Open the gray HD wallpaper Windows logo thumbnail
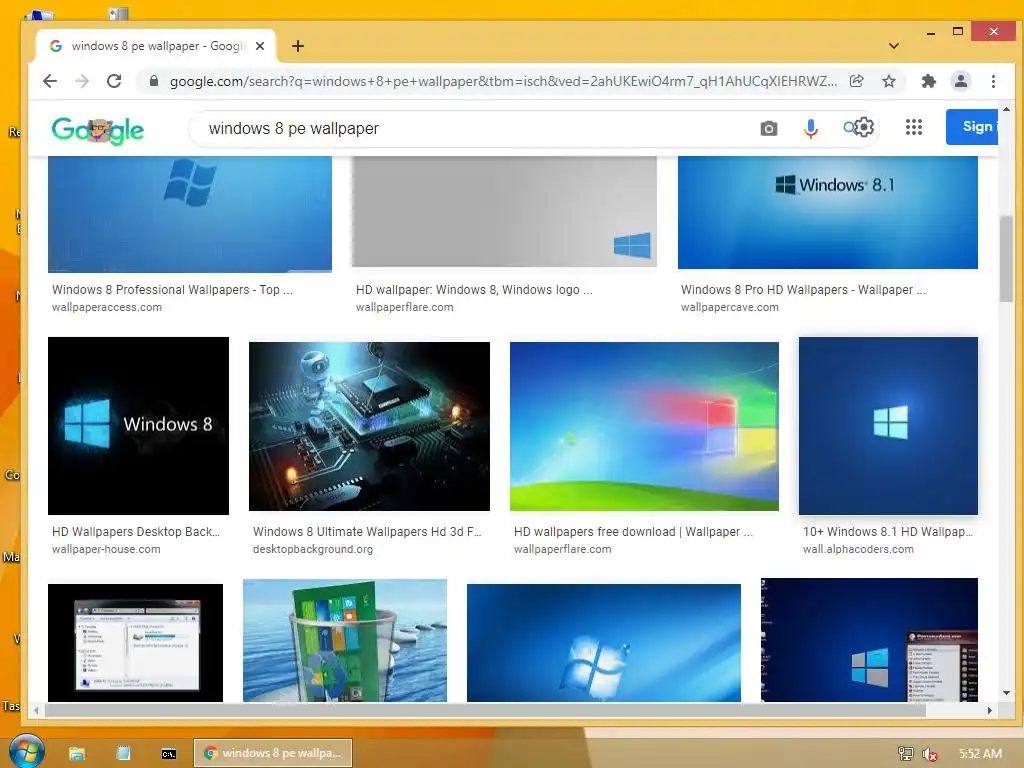The image size is (1024, 768). point(504,212)
